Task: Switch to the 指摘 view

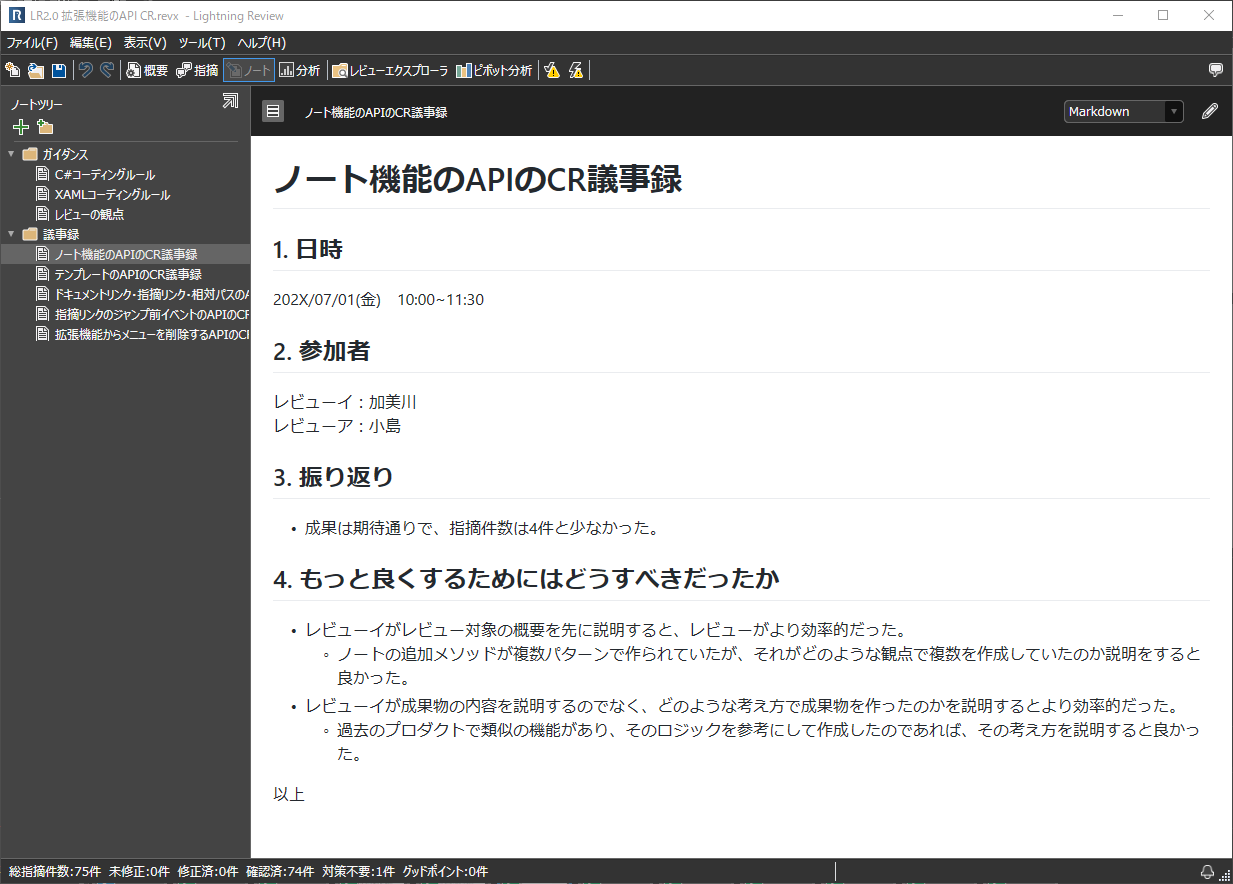Action: [197, 70]
